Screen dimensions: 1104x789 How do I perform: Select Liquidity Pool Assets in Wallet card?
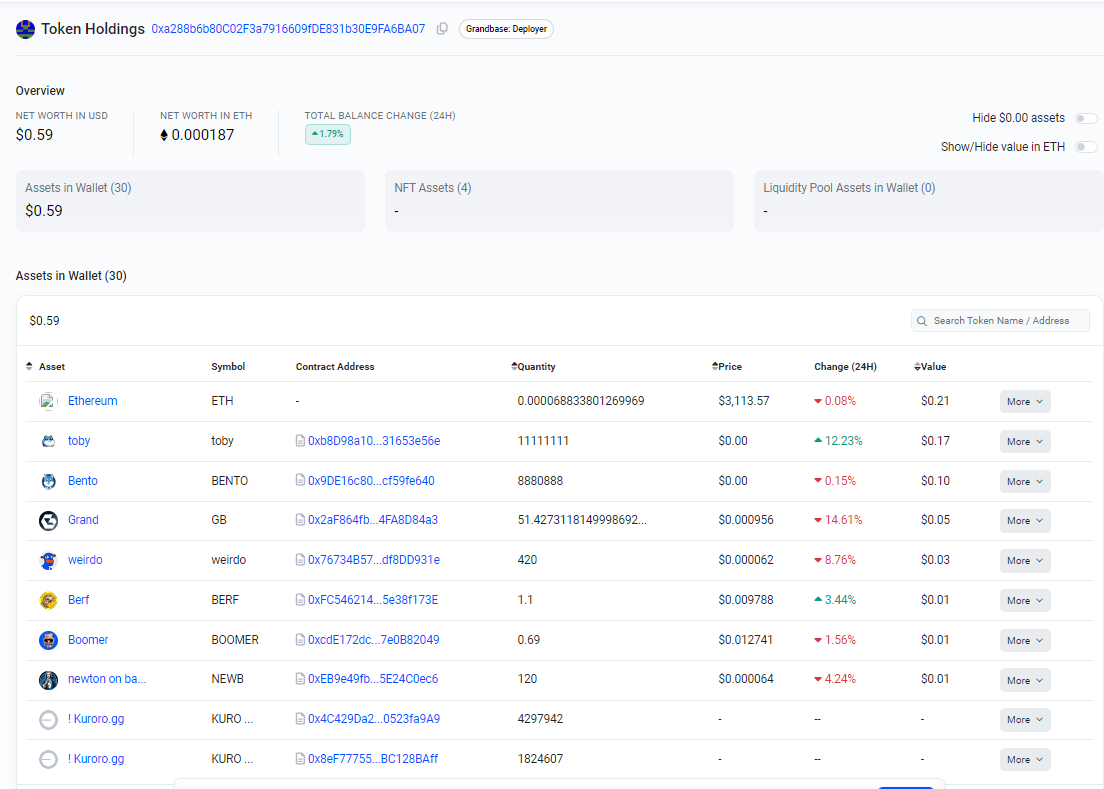coord(929,201)
